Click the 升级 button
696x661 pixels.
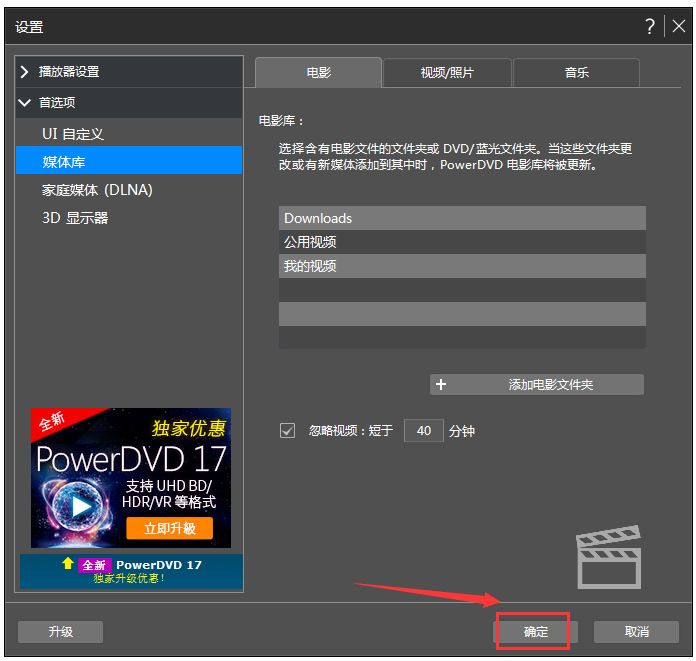coord(60,632)
